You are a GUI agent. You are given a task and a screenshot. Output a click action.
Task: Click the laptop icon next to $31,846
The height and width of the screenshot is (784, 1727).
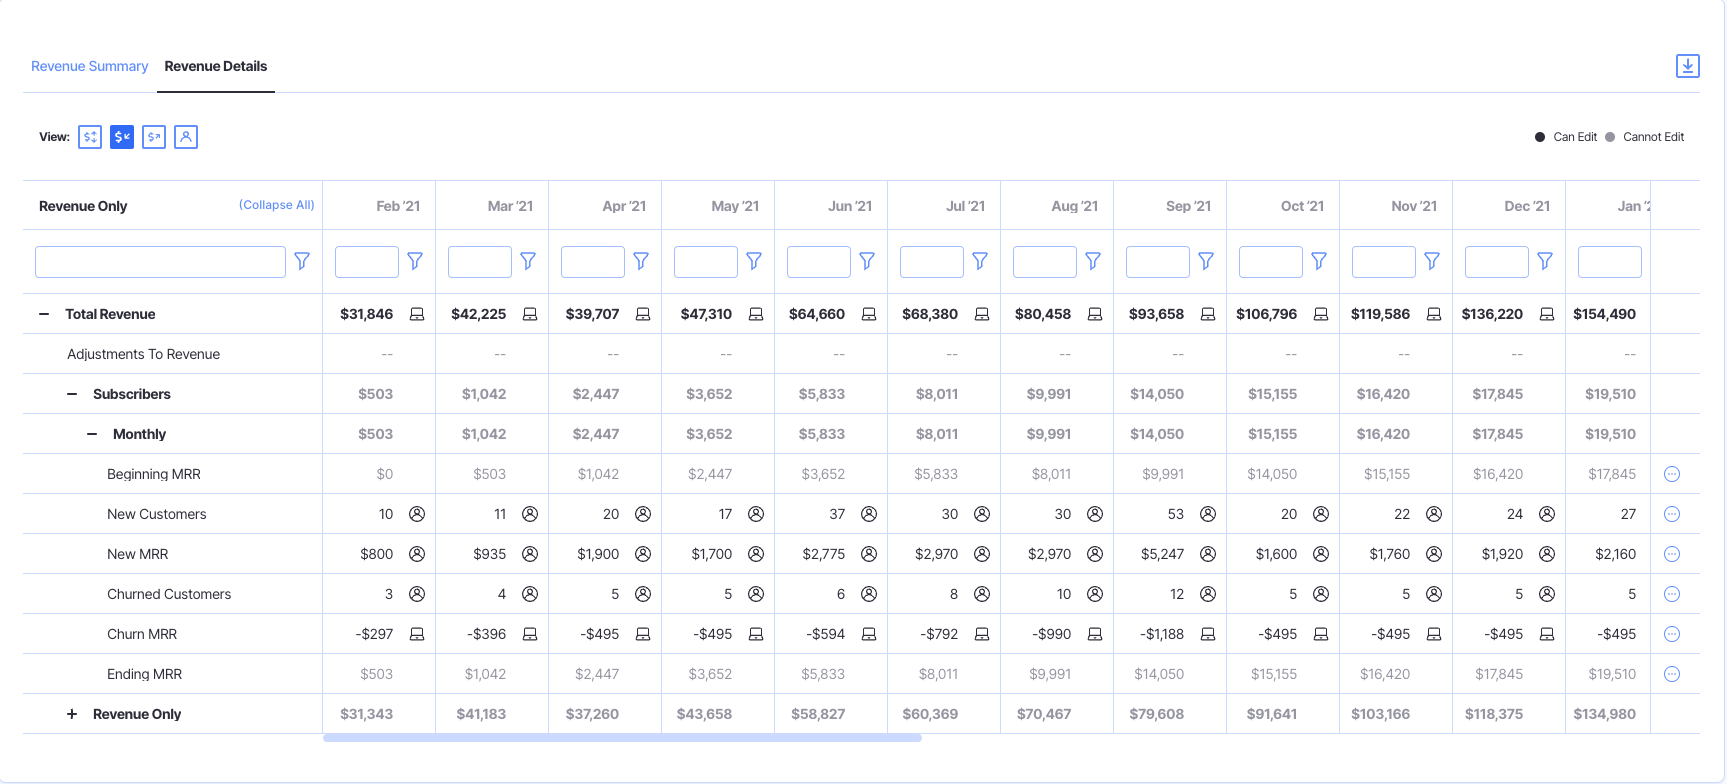pyautogui.click(x=417, y=314)
